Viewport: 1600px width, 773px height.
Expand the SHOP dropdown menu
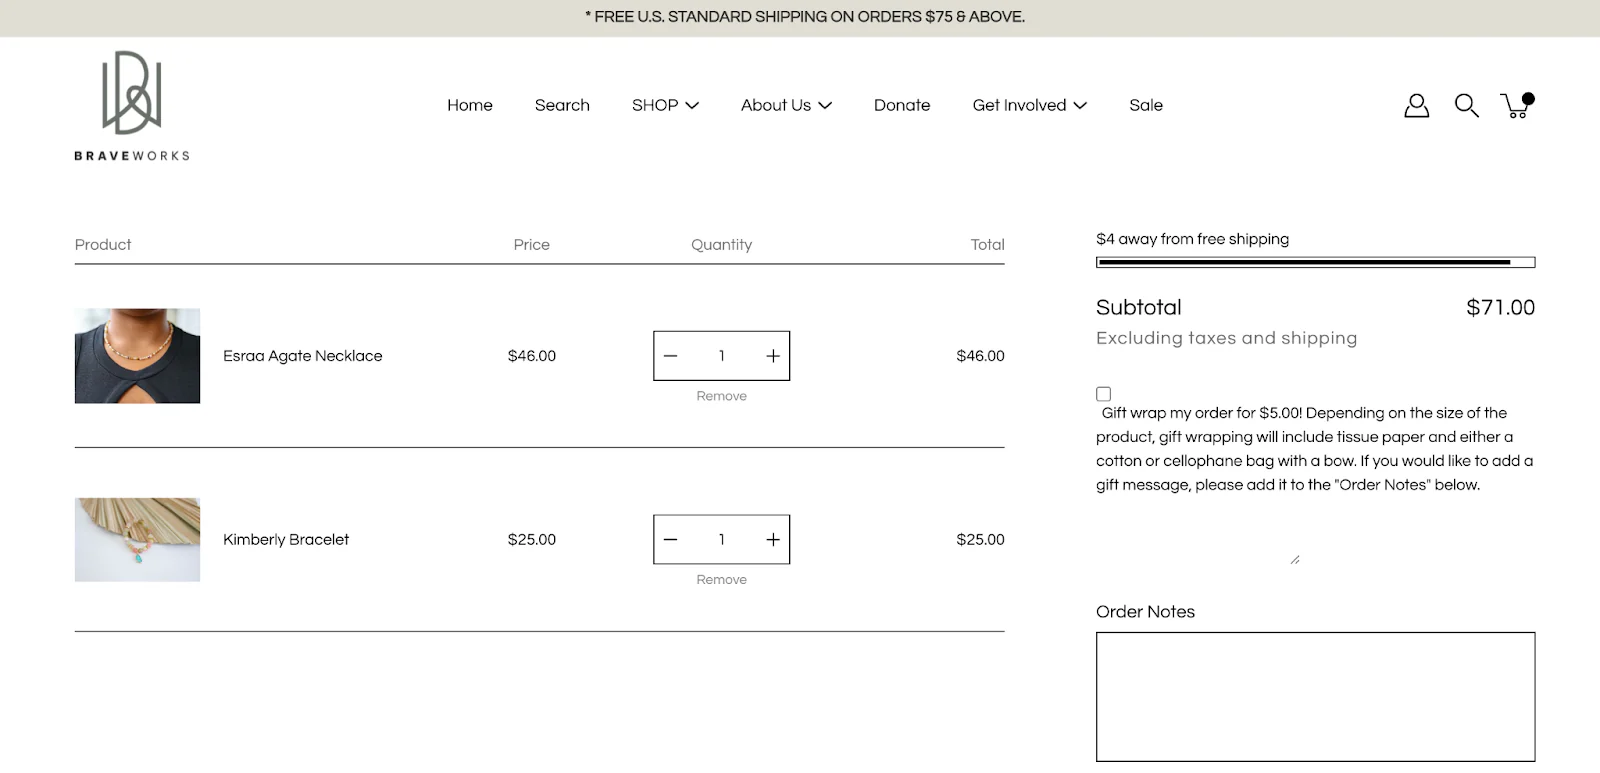pos(664,105)
